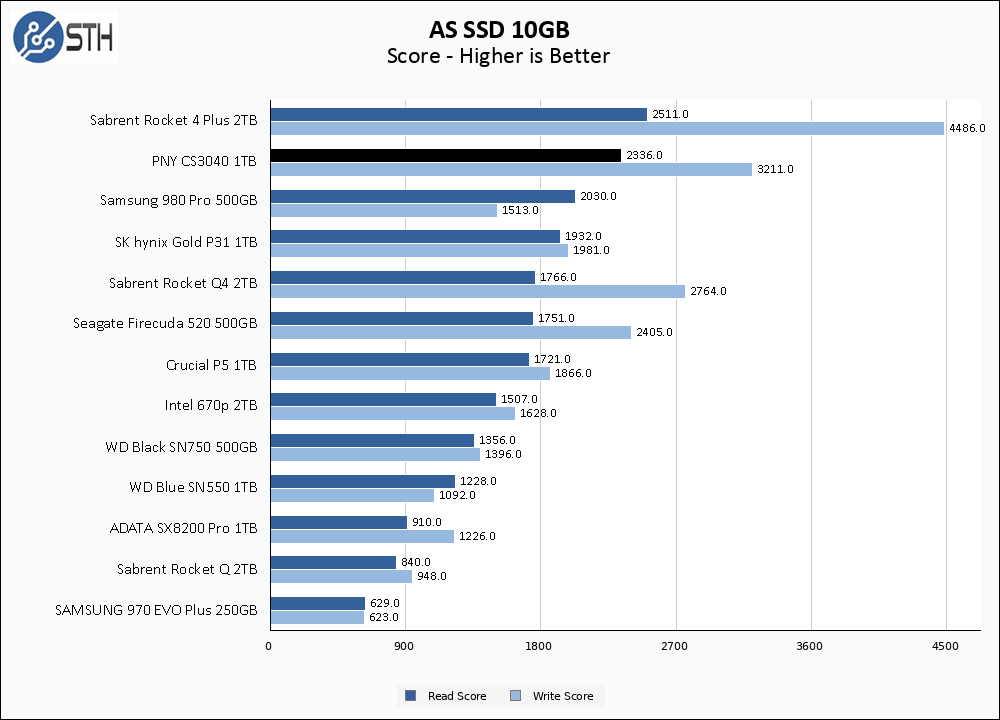Image resolution: width=1000 pixels, height=720 pixels.
Task: Click the x-axis tick label '900'
Action: (x=404, y=646)
